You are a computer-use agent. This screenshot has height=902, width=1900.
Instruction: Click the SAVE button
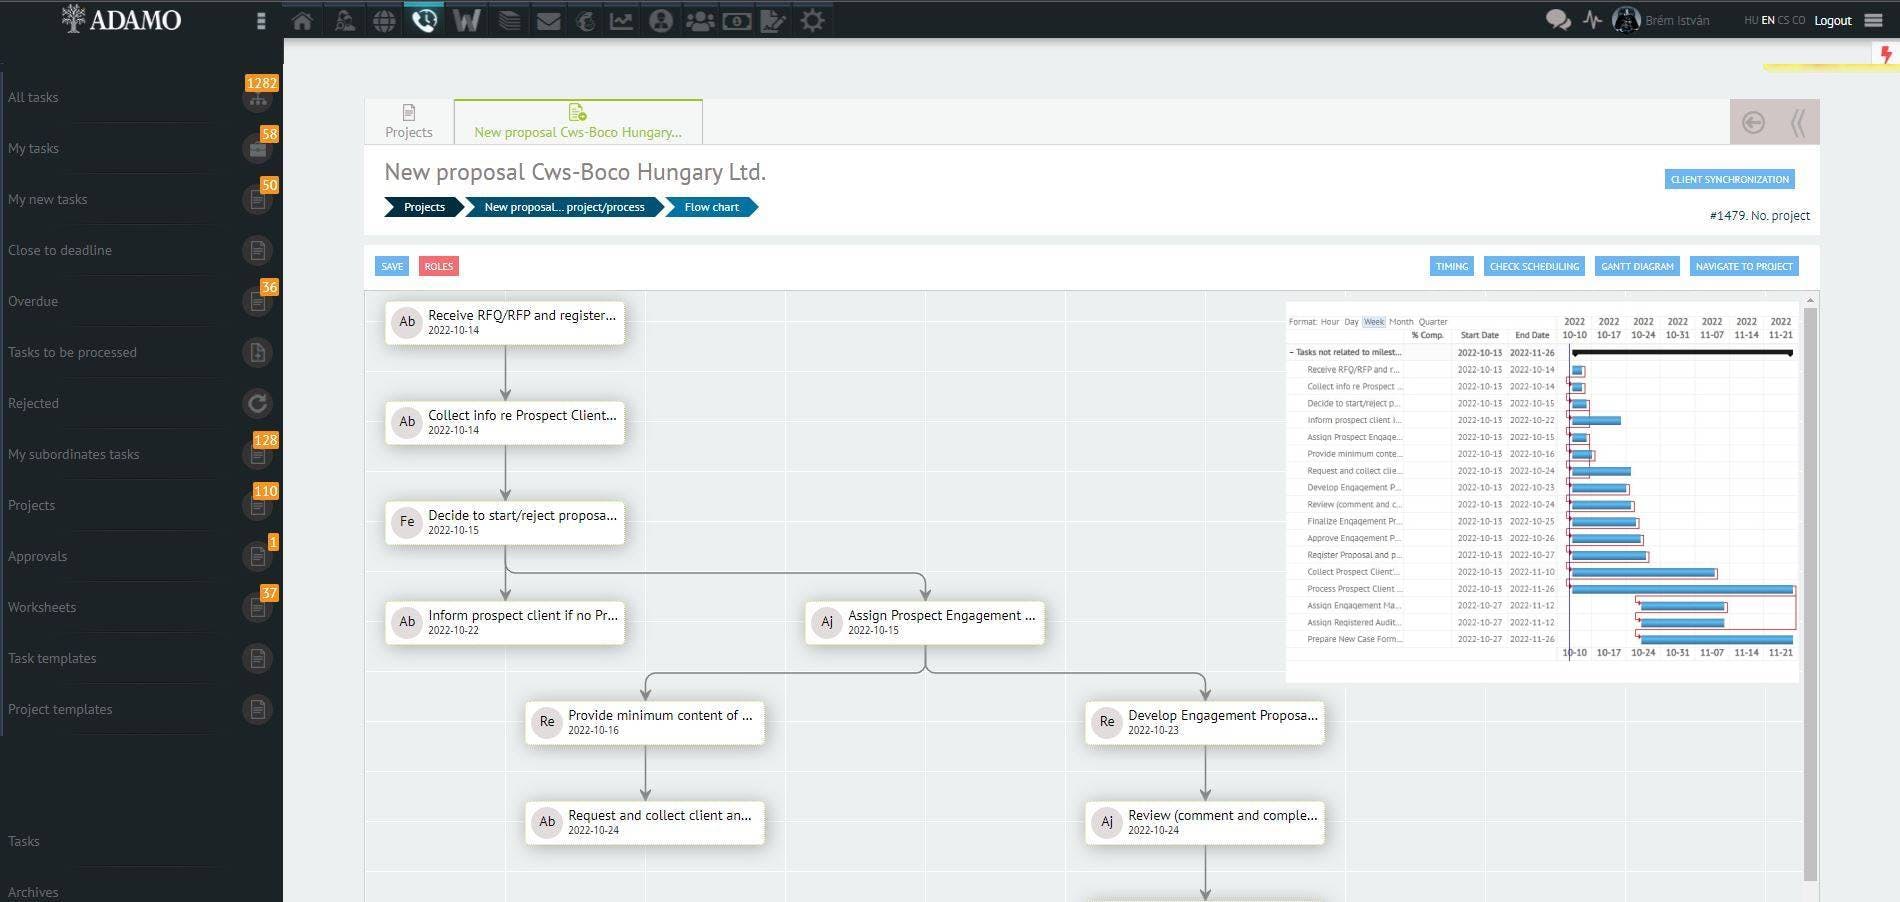coord(392,266)
